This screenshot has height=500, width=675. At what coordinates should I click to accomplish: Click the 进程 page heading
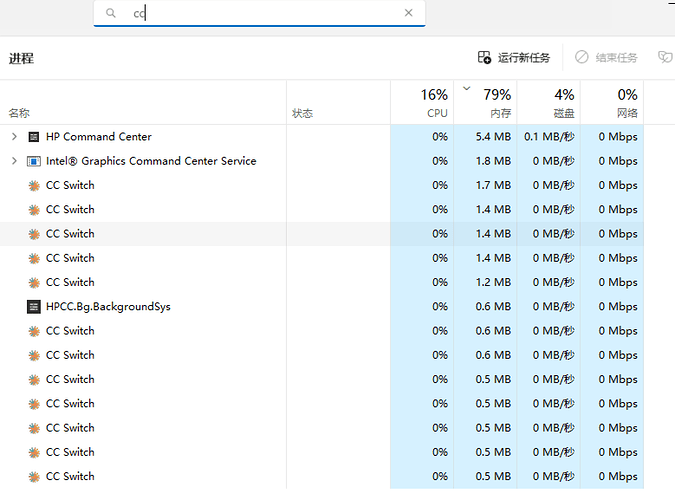pyautogui.click(x=21, y=58)
